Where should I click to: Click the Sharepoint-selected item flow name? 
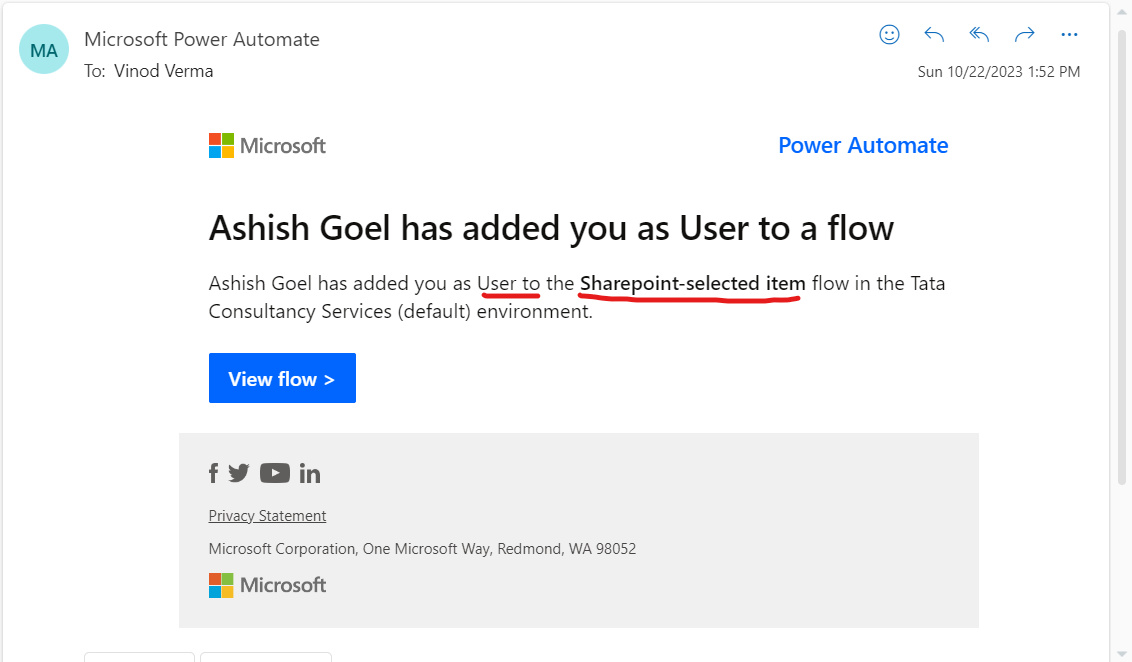[x=692, y=284]
